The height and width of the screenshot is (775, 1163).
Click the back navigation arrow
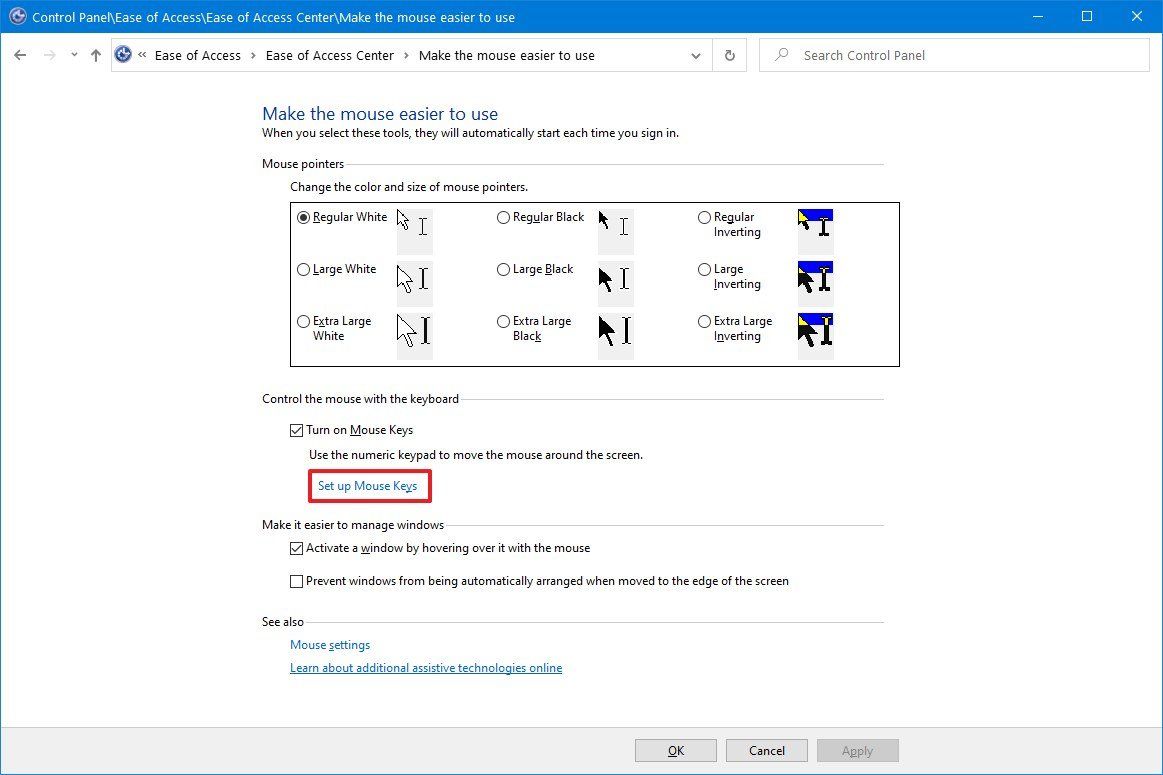tap(20, 55)
